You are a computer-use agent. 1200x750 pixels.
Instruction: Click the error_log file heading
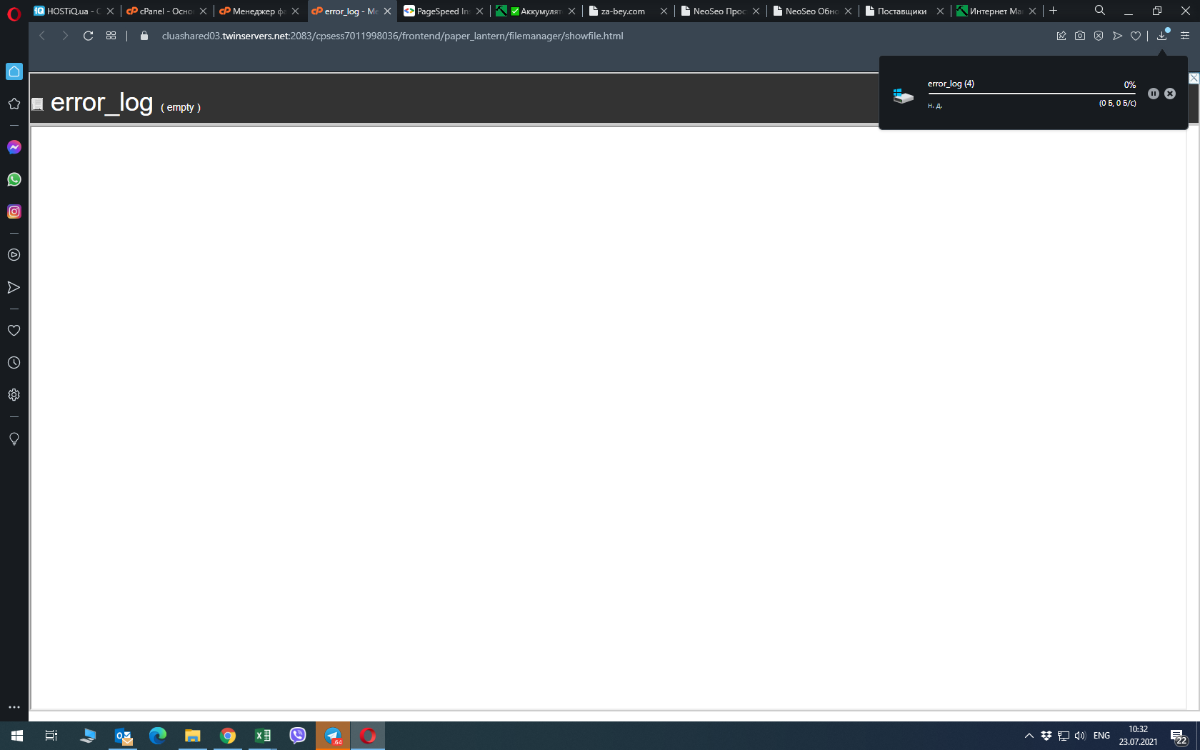[x=101, y=102]
